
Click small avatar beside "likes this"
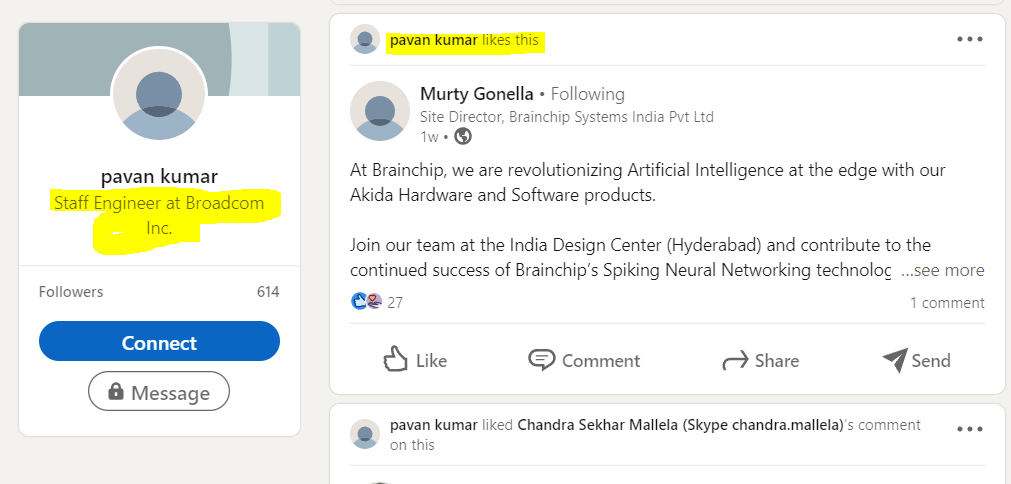click(365, 39)
